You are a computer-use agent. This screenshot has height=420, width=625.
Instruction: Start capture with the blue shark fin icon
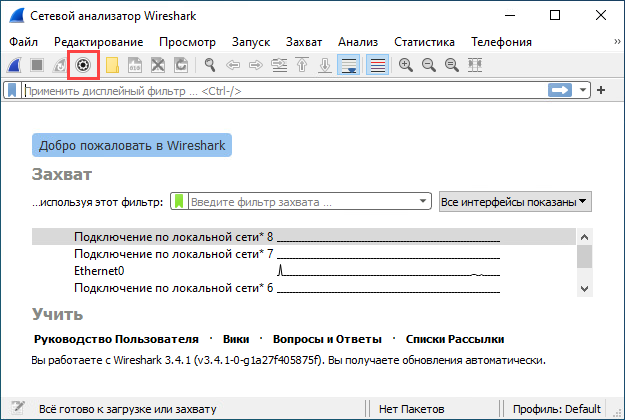coord(17,65)
